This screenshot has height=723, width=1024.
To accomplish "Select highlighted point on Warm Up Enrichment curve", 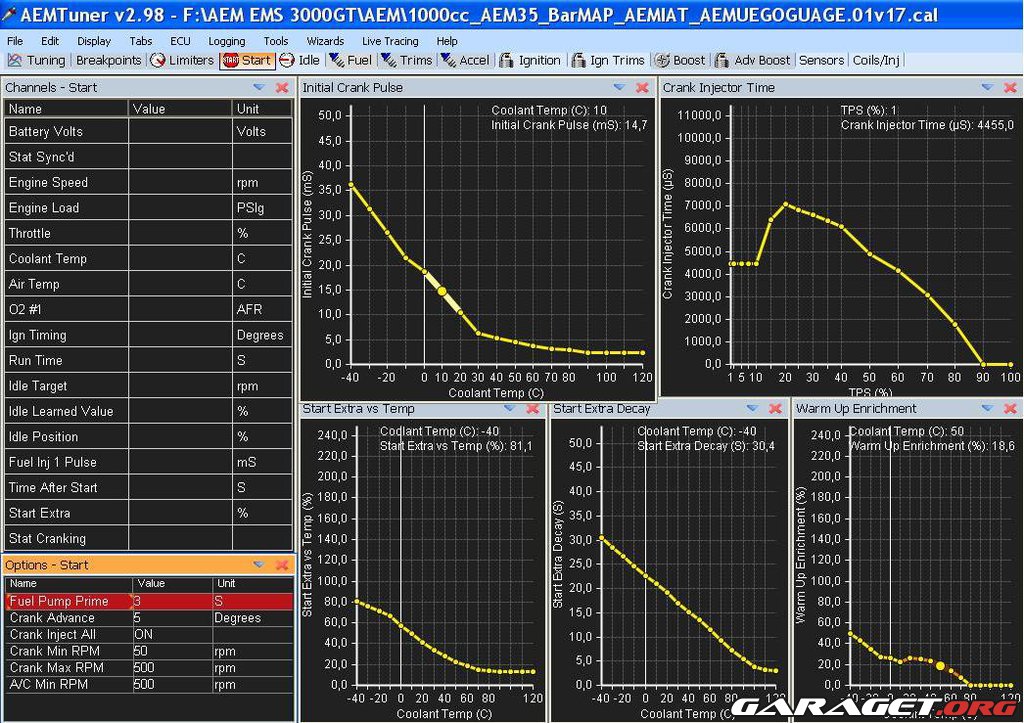I will (940, 666).
